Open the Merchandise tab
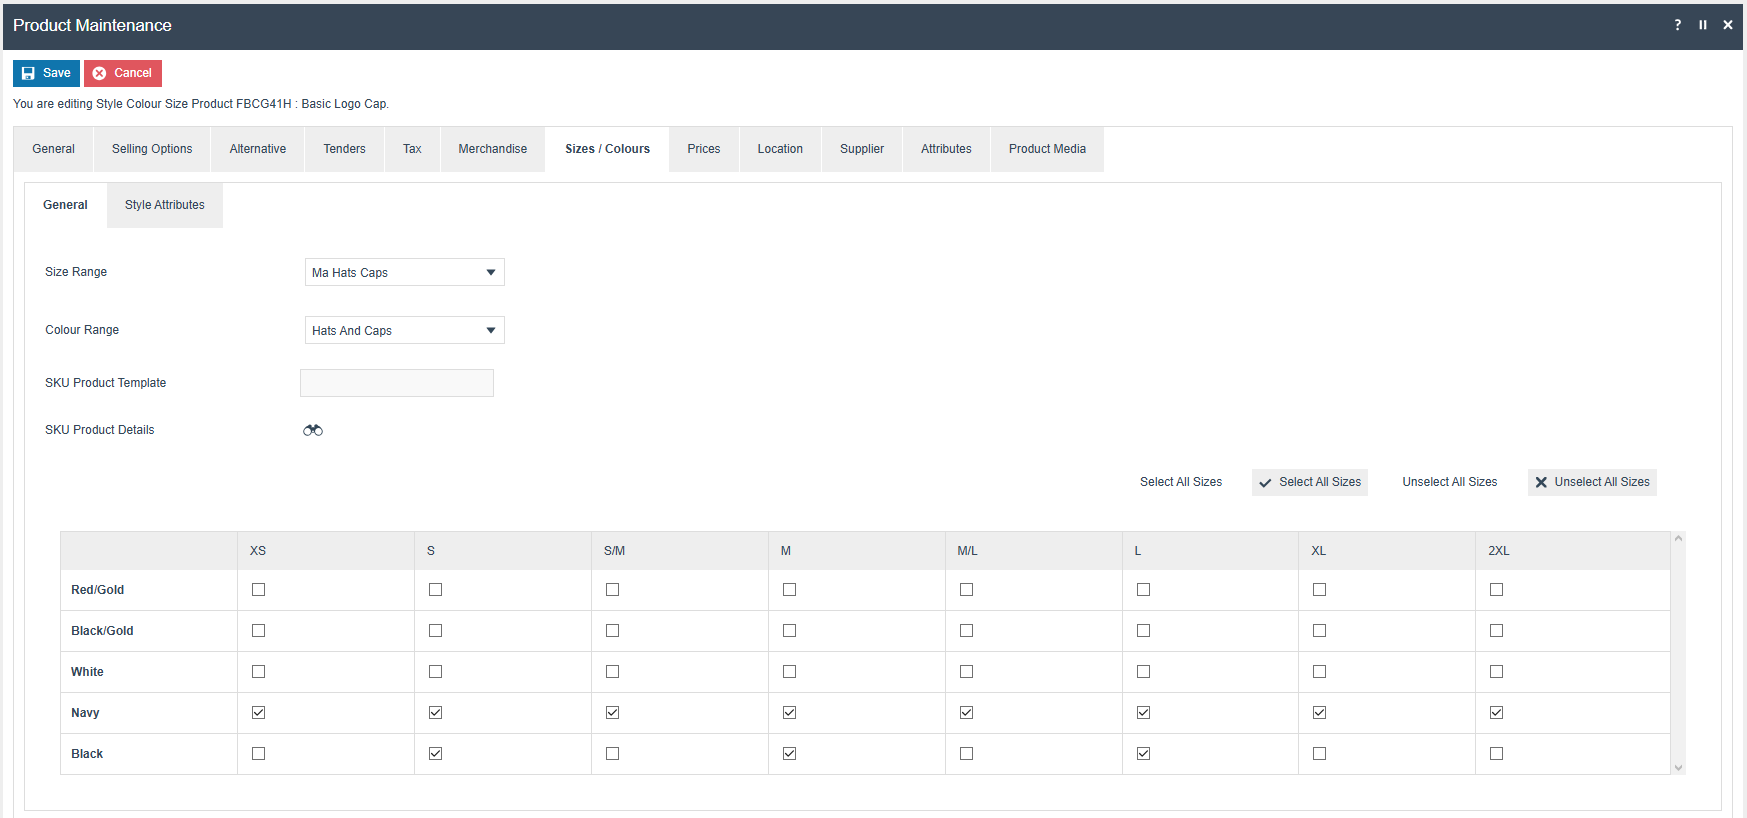1747x818 pixels. (493, 149)
